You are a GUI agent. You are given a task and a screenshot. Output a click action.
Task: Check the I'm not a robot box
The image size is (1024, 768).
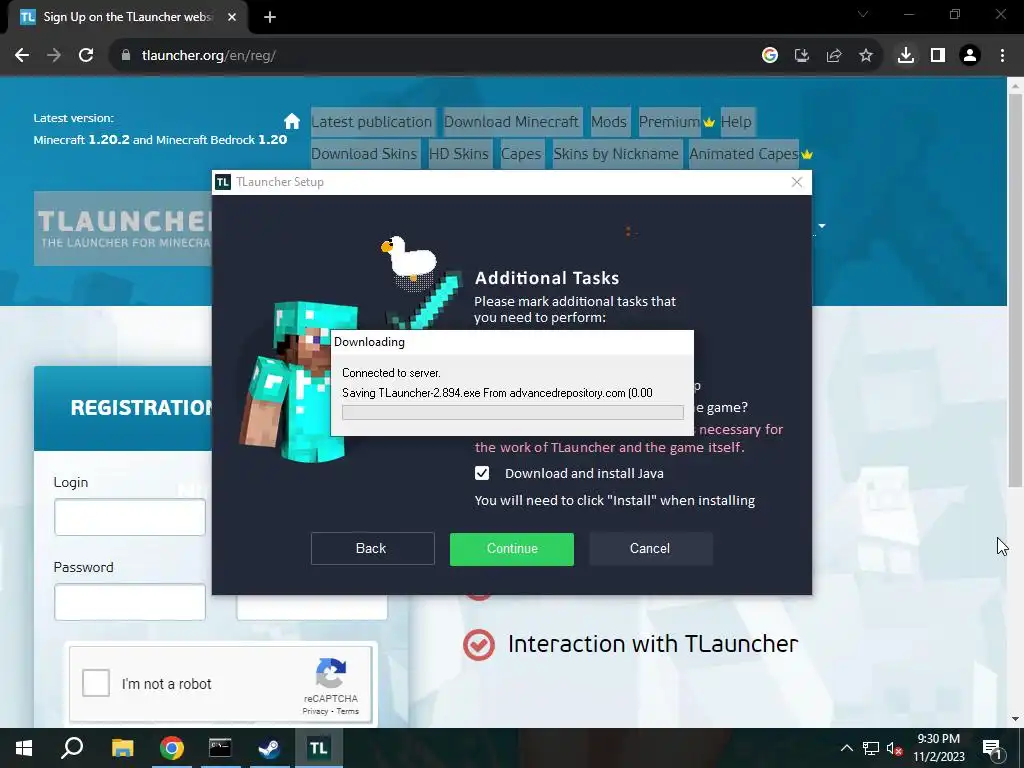coord(96,683)
